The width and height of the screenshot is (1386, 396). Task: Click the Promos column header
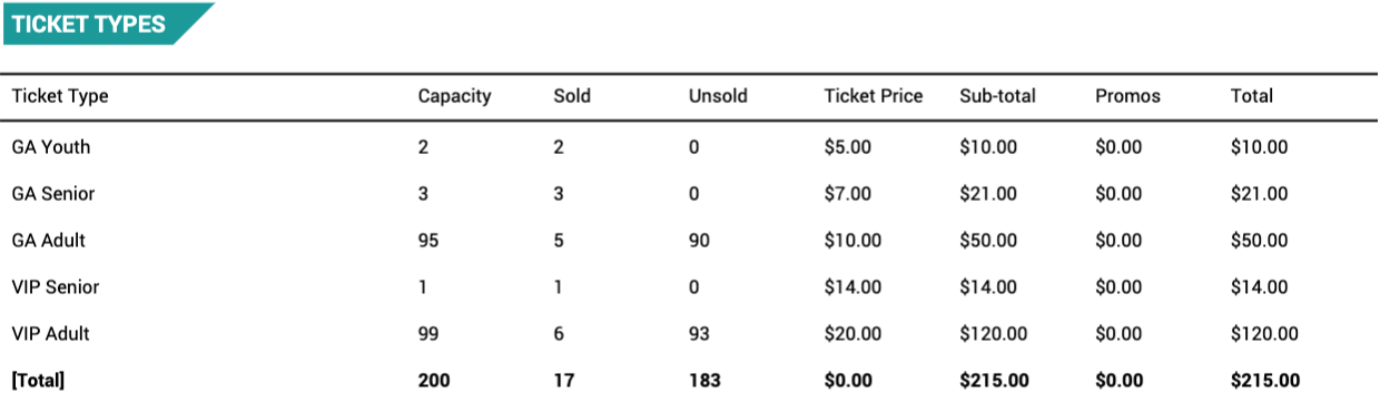1128,97
